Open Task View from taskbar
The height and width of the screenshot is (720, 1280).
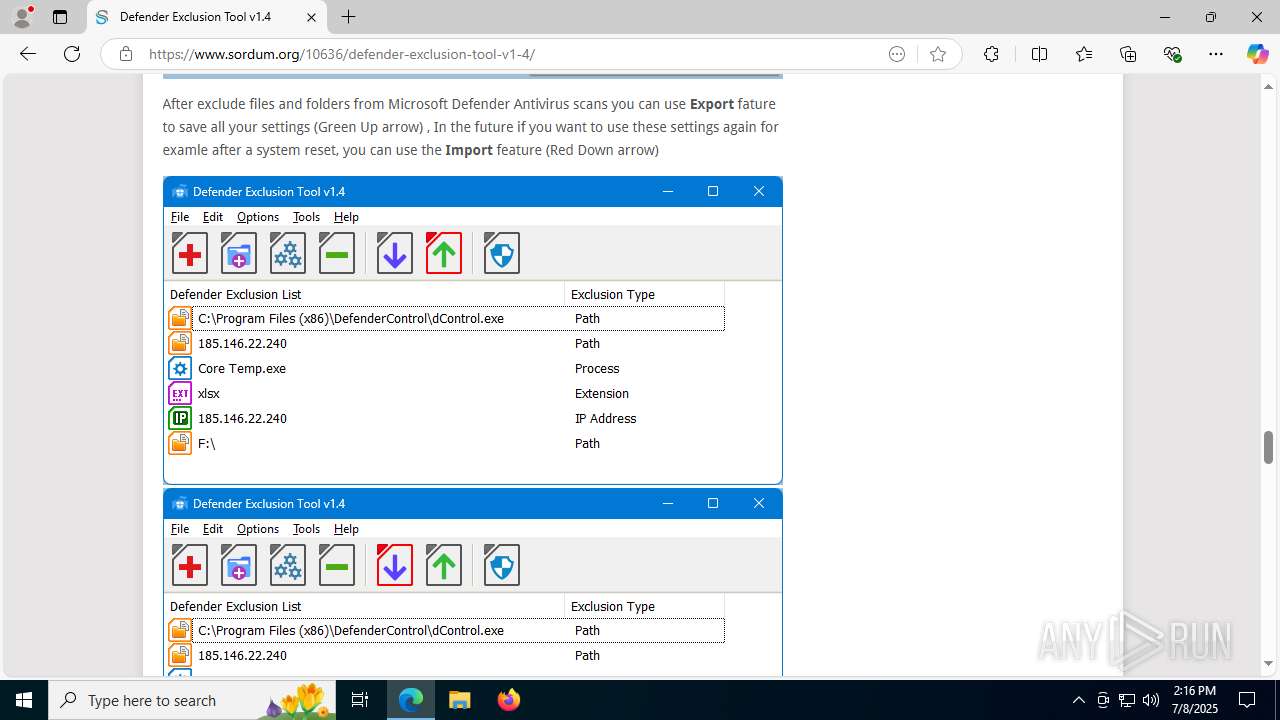(361, 700)
